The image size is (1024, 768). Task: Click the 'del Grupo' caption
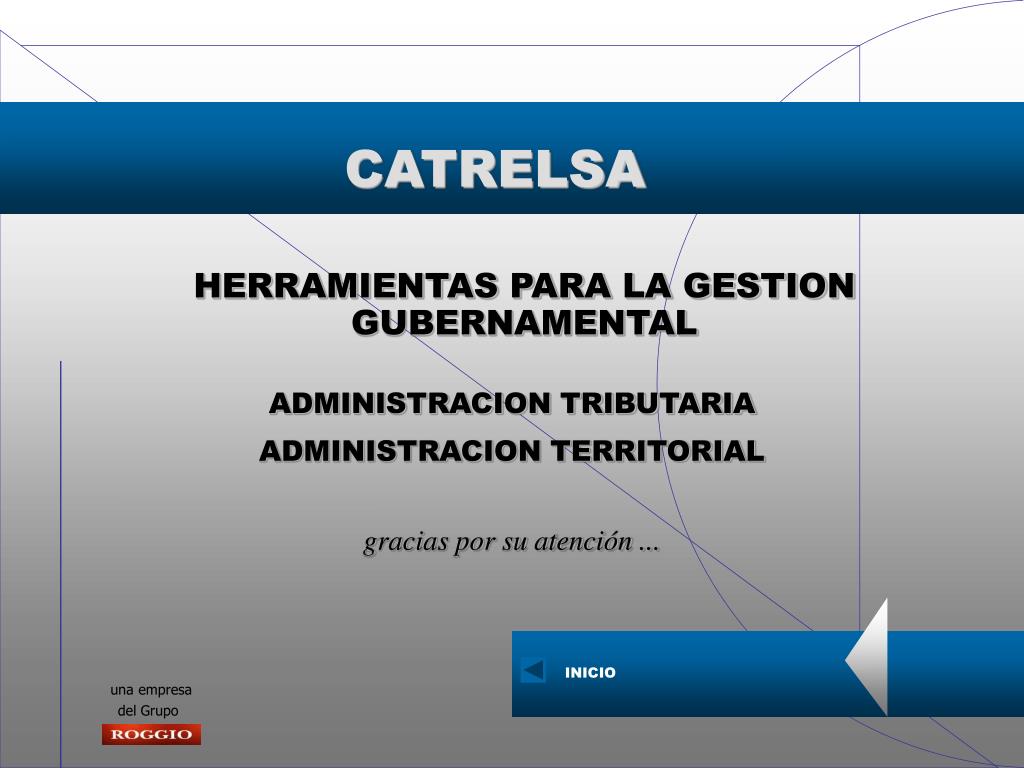click(148, 711)
